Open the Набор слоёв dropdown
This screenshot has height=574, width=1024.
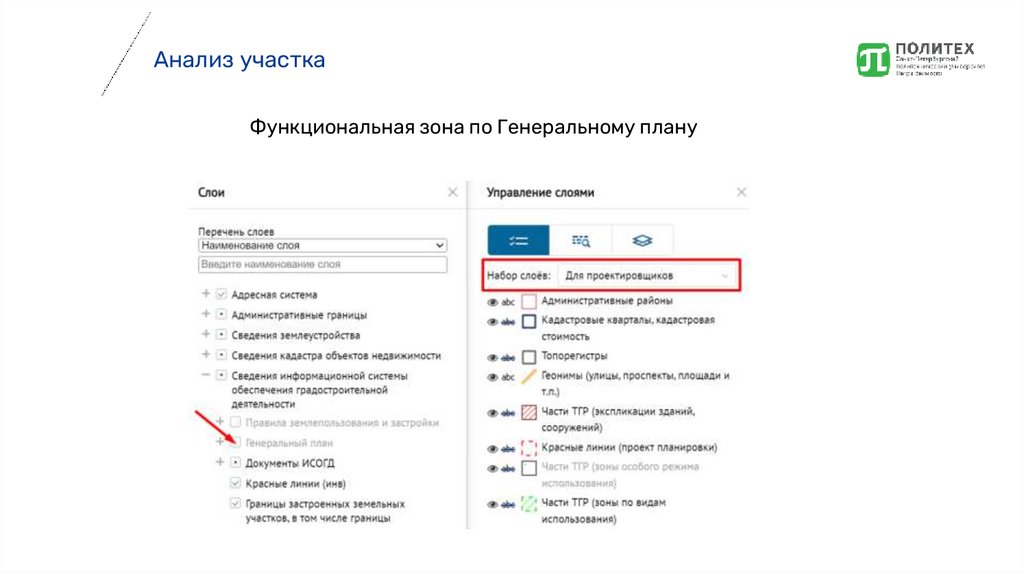(x=647, y=276)
